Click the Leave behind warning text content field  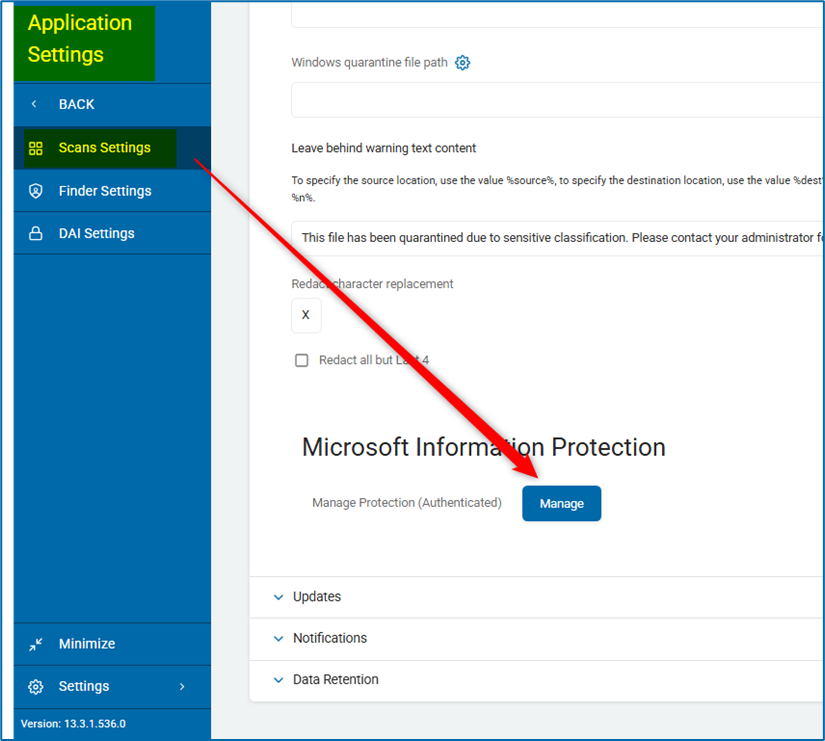click(x=558, y=238)
